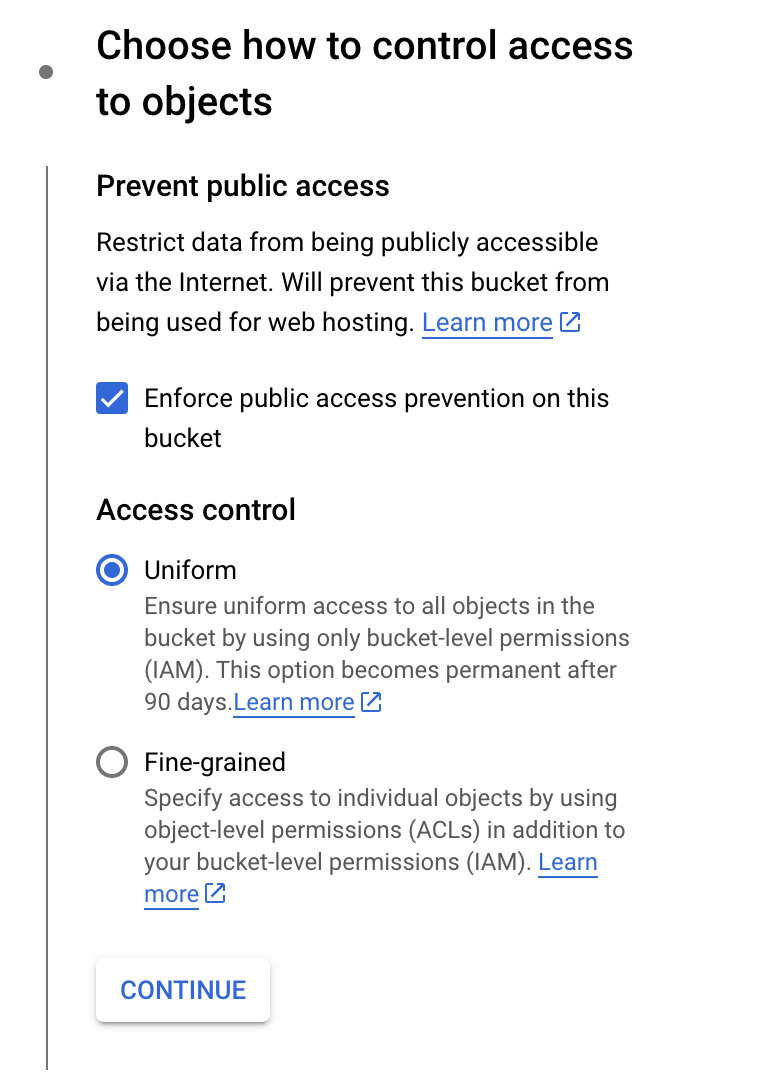The width and height of the screenshot is (760, 1090).
Task: Select the Uniform radio button
Action: (112, 571)
